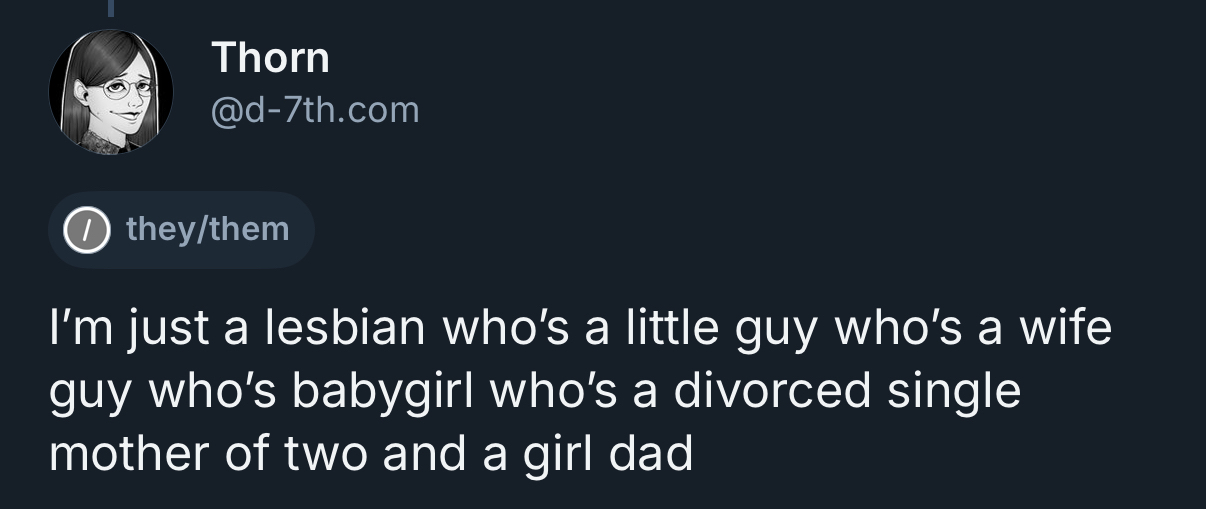
Task: Click the thread connector line above the avatar
Action: pos(111,8)
